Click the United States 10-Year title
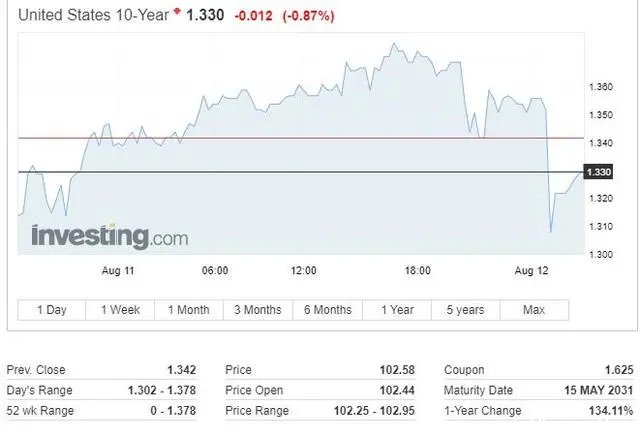The height and width of the screenshot is (437, 640). [93, 15]
